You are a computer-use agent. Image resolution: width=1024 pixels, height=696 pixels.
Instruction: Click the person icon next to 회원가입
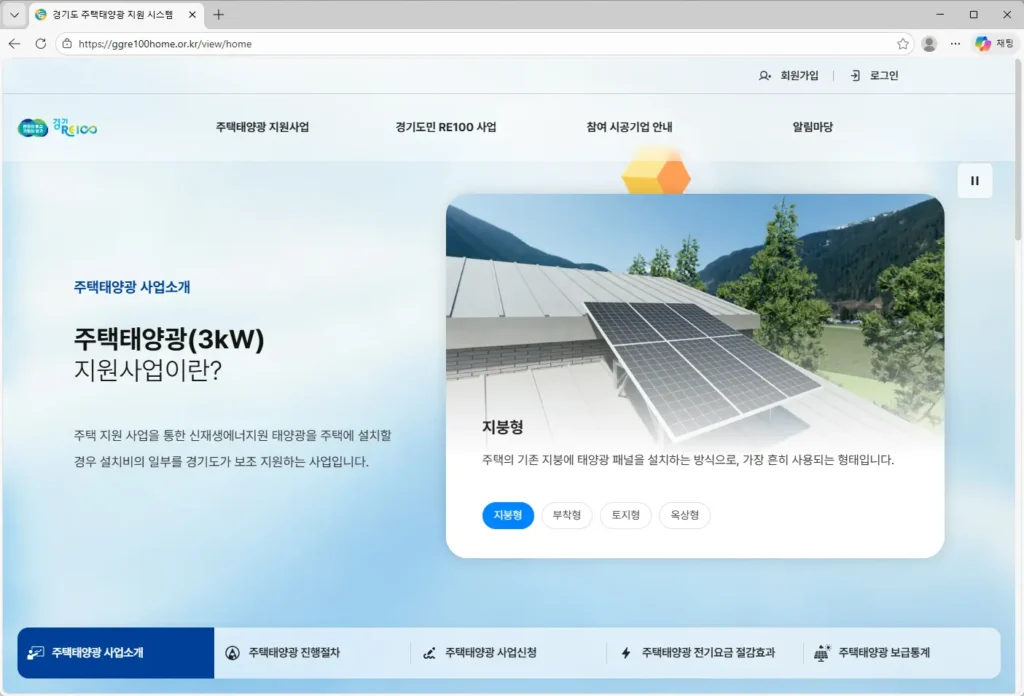[x=764, y=75]
